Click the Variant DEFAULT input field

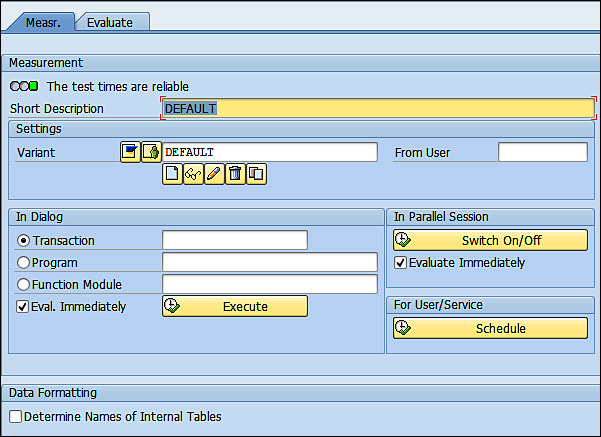click(270, 152)
